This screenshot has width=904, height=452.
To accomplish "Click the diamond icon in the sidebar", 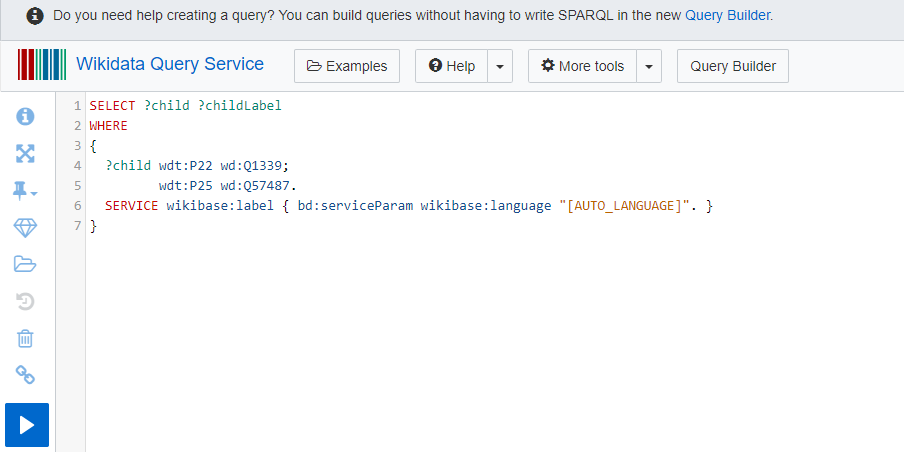I will coord(26,228).
